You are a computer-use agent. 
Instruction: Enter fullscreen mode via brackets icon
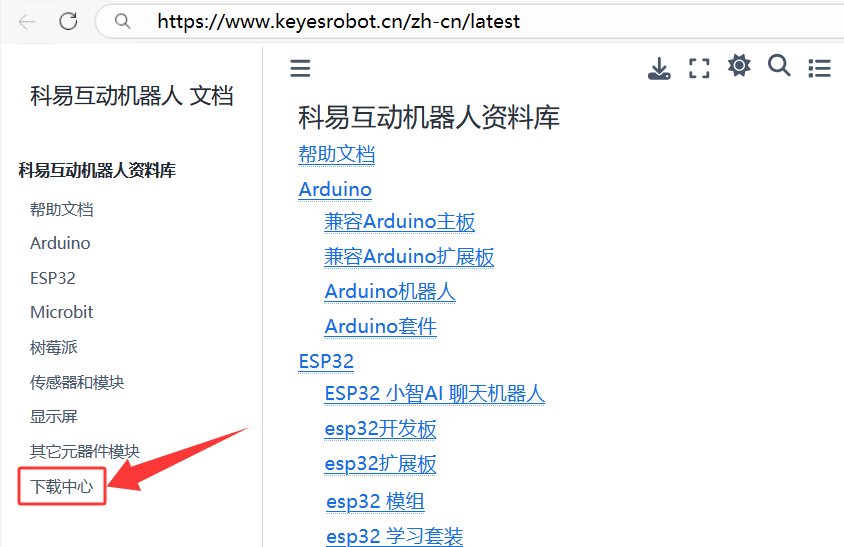tap(699, 68)
